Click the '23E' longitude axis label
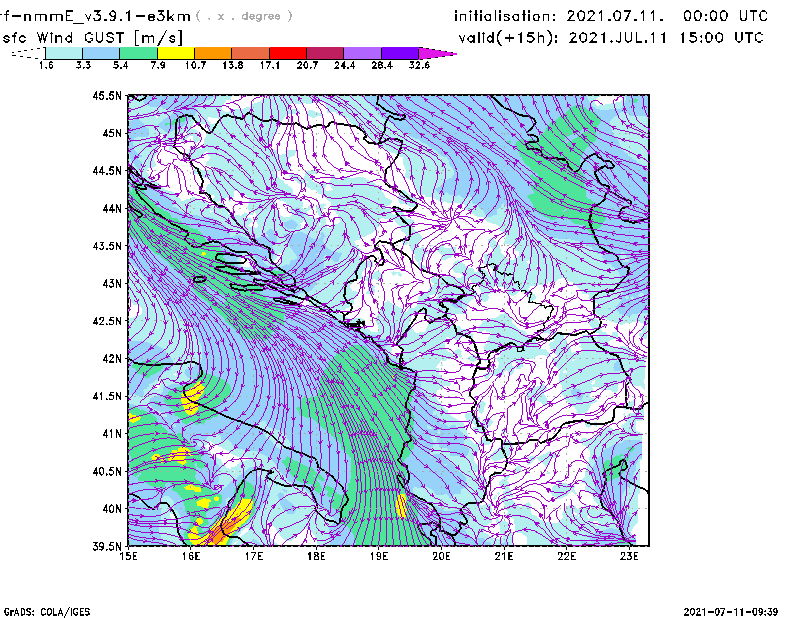The image size is (800, 618). pos(629,556)
